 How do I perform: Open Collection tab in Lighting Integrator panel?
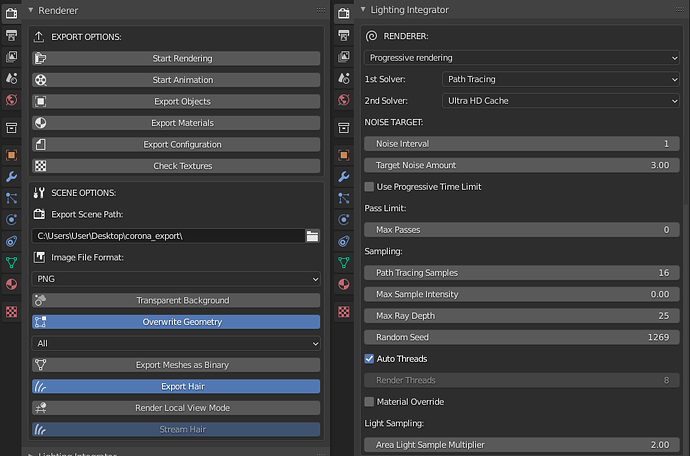(344, 128)
